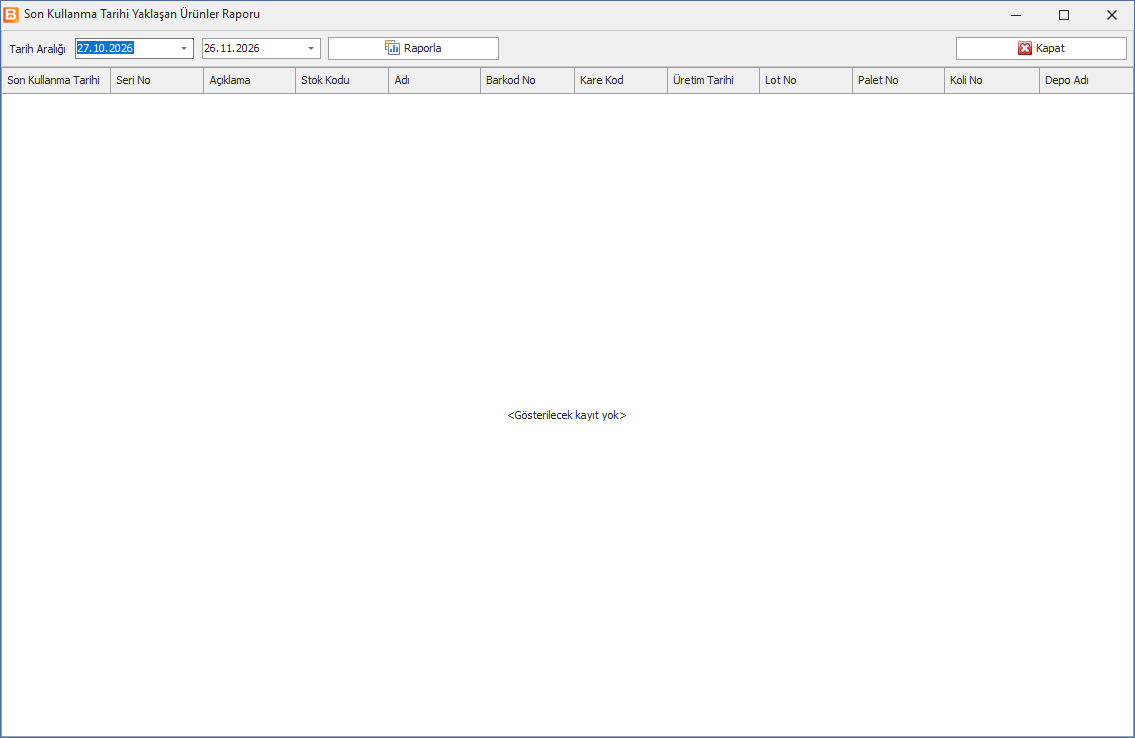The height and width of the screenshot is (738, 1135).
Task: Click the Açıklama column header
Action: (250, 80)
